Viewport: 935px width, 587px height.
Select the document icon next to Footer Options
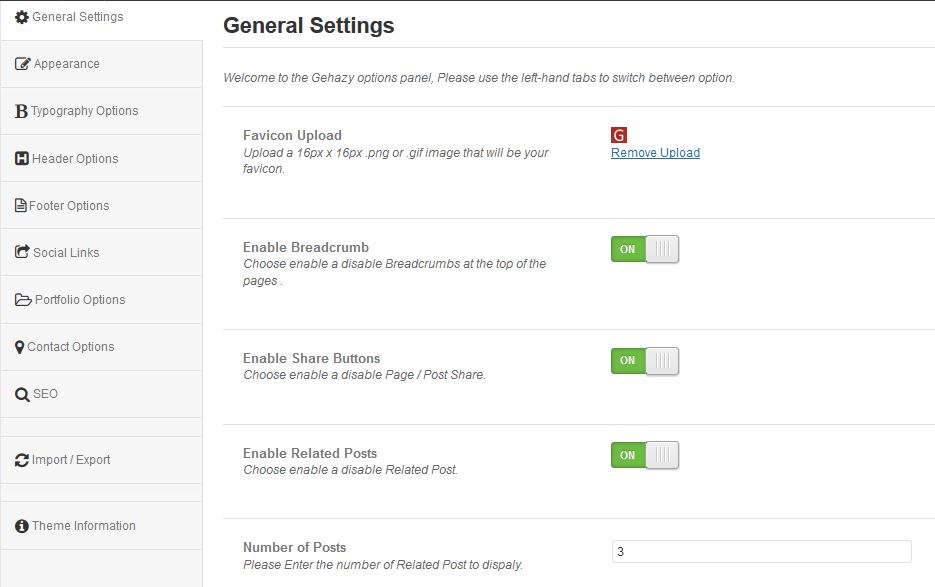pos(22,204)
